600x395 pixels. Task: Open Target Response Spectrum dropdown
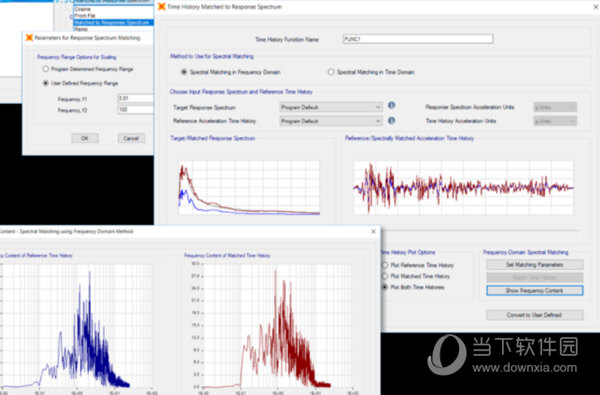(331, 107)
